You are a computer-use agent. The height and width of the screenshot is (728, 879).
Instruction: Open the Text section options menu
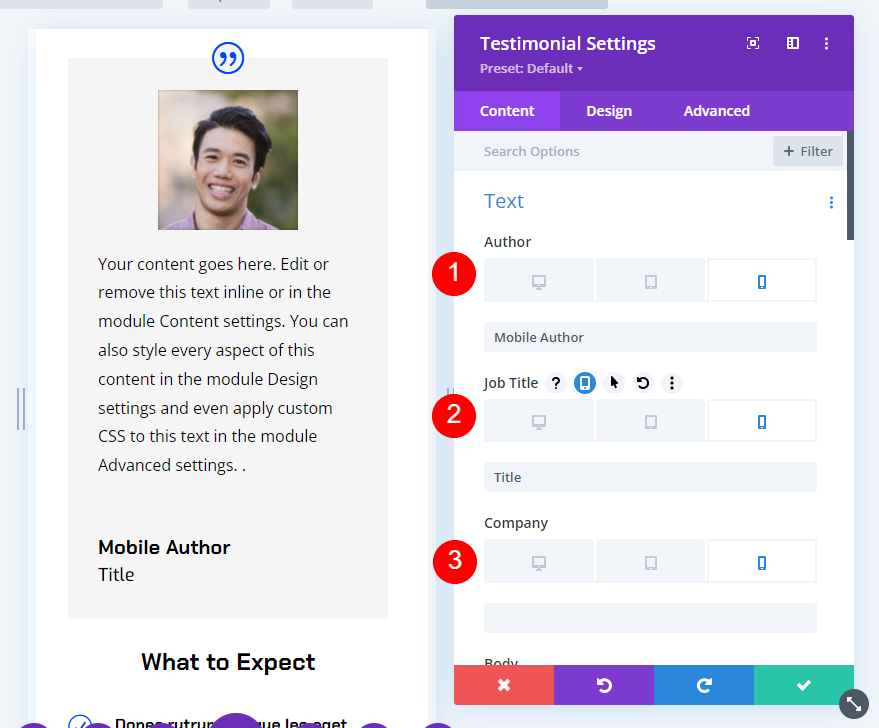[x=831, y=202]
